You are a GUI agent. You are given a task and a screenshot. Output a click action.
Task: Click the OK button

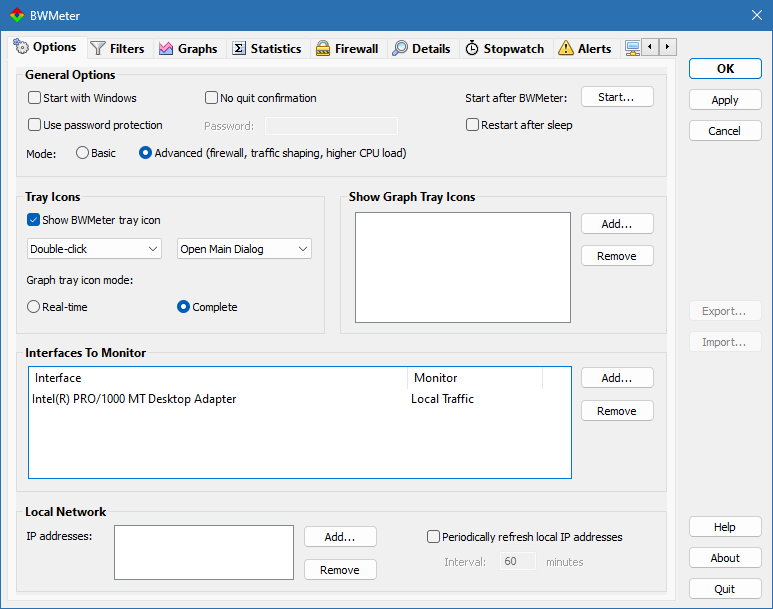coord(725,69)
